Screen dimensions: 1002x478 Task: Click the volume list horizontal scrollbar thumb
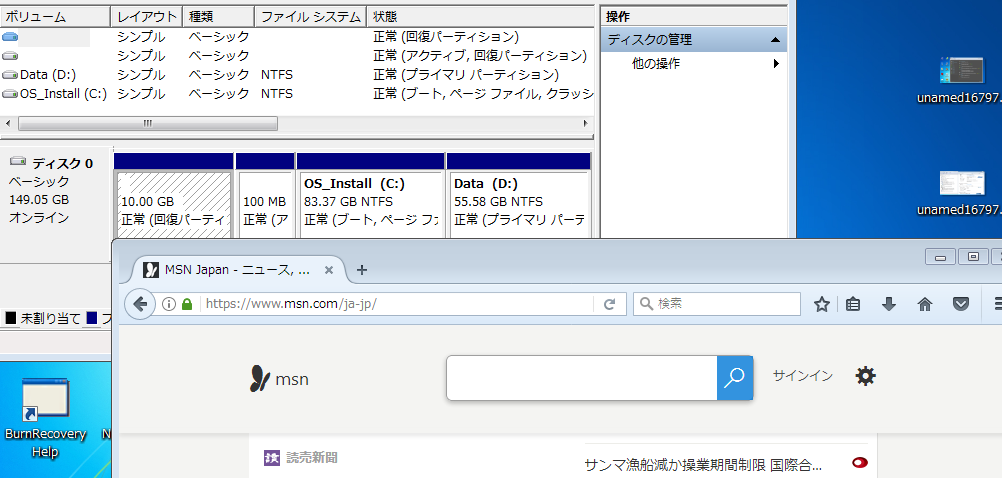[x=148, y=123]
